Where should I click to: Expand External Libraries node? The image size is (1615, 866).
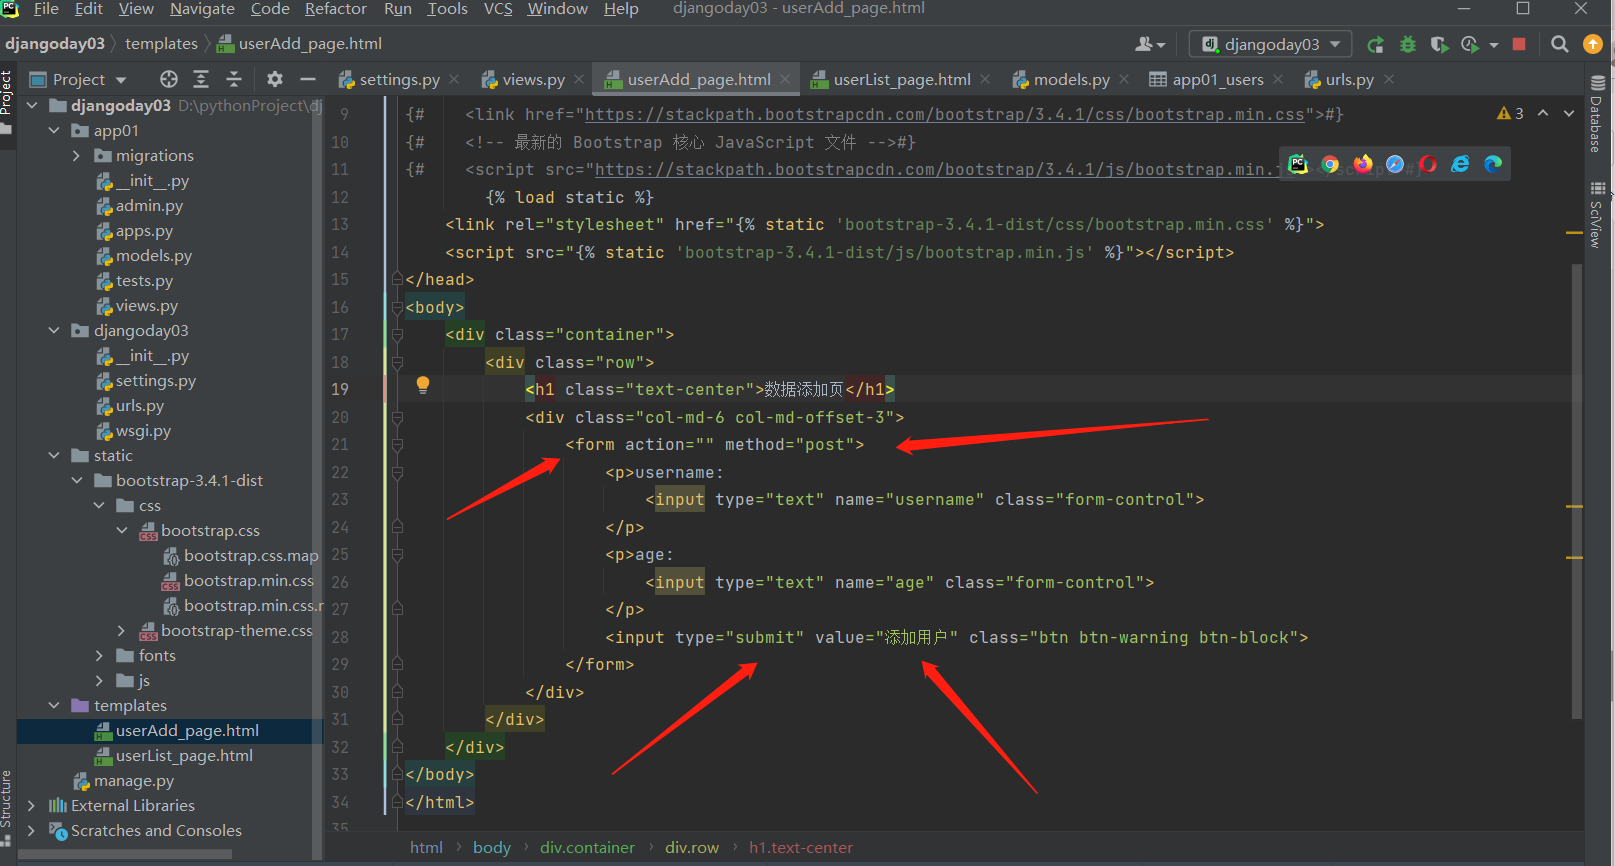point(31,806)
